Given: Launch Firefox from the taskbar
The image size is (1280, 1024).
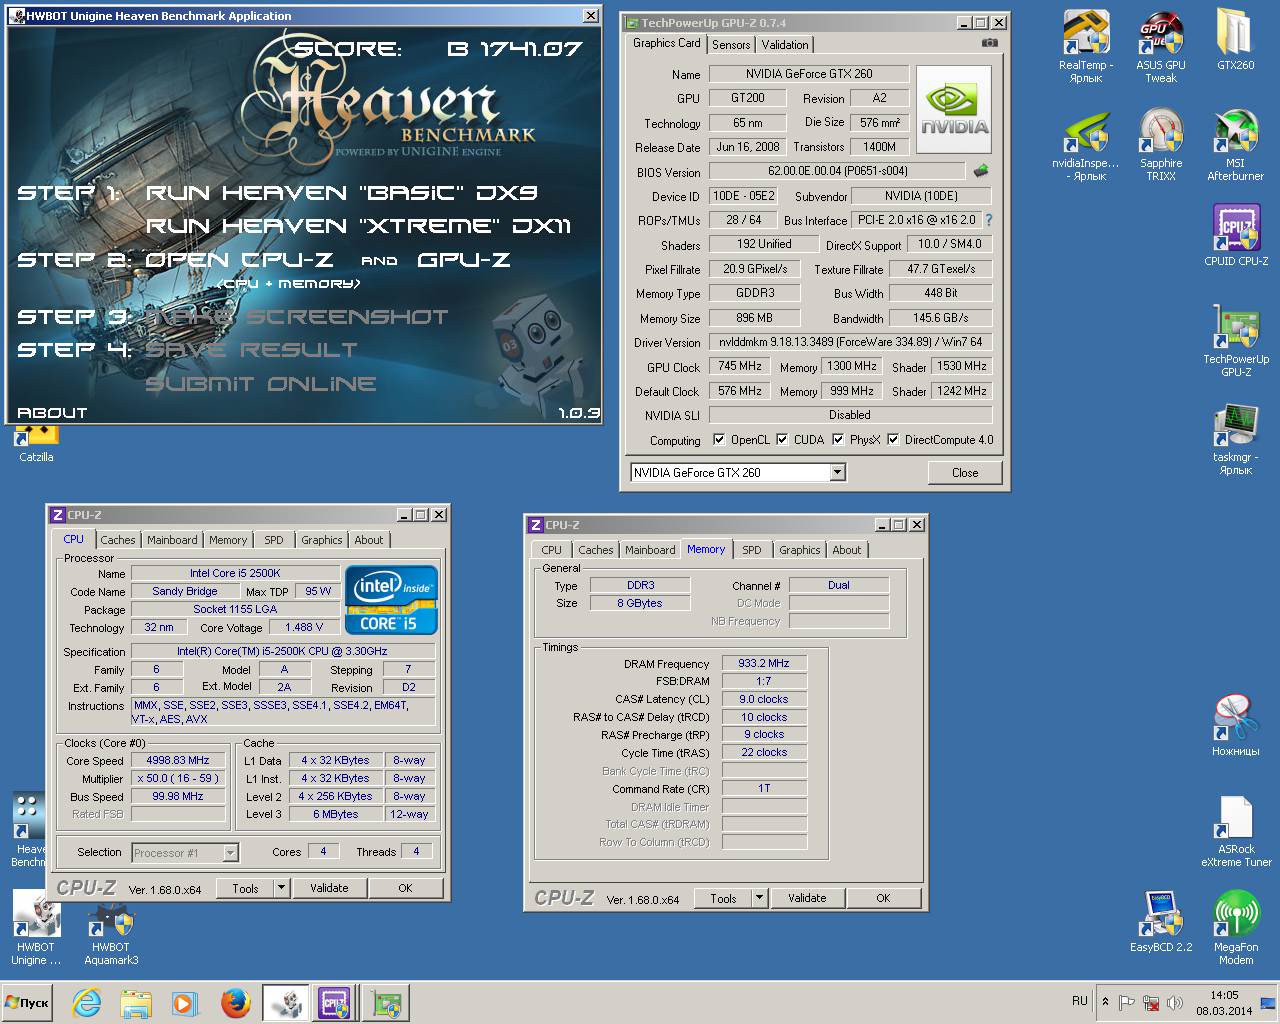Looking at the screenshot, I should click(235, 1003).
